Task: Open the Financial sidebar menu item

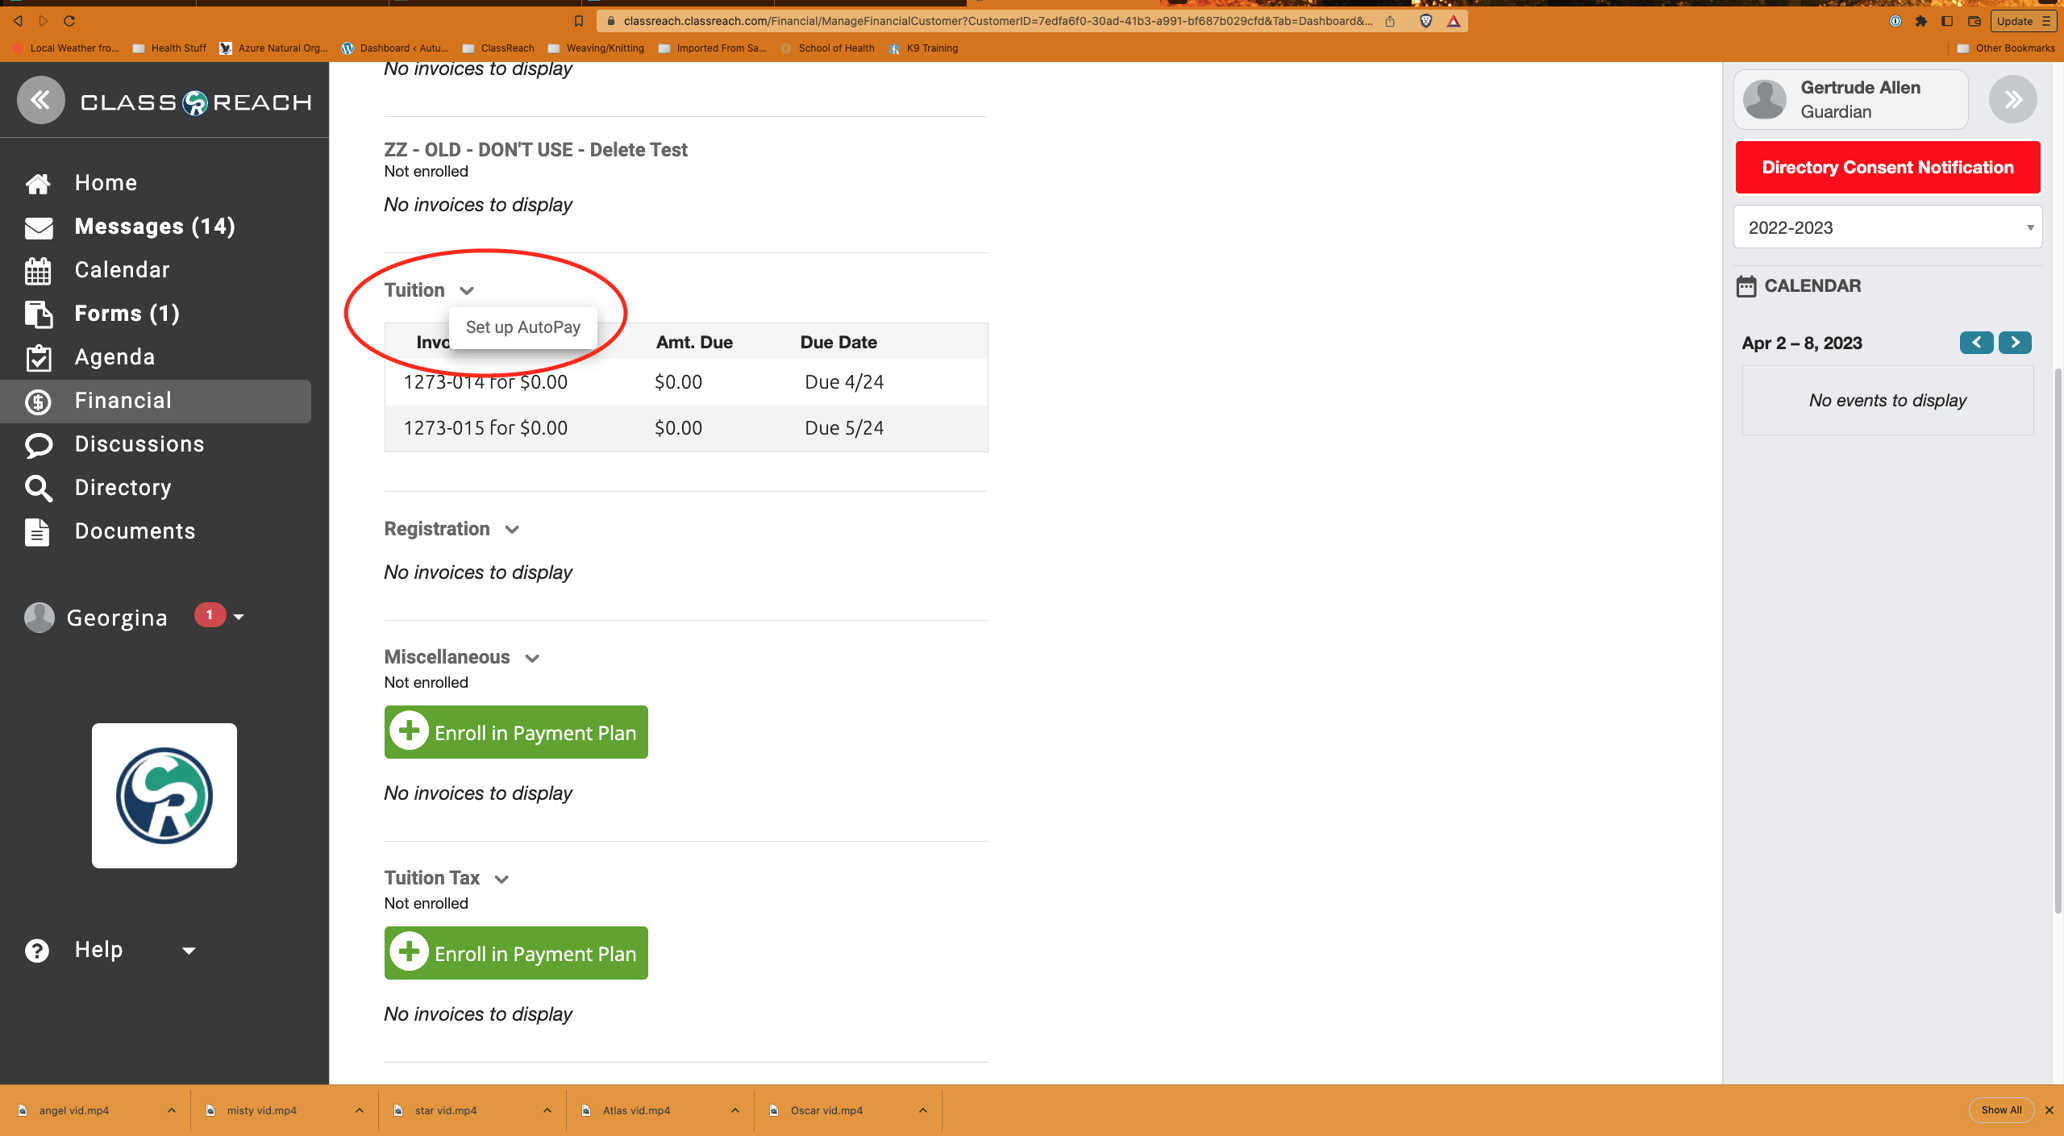Action: point(122,401)
